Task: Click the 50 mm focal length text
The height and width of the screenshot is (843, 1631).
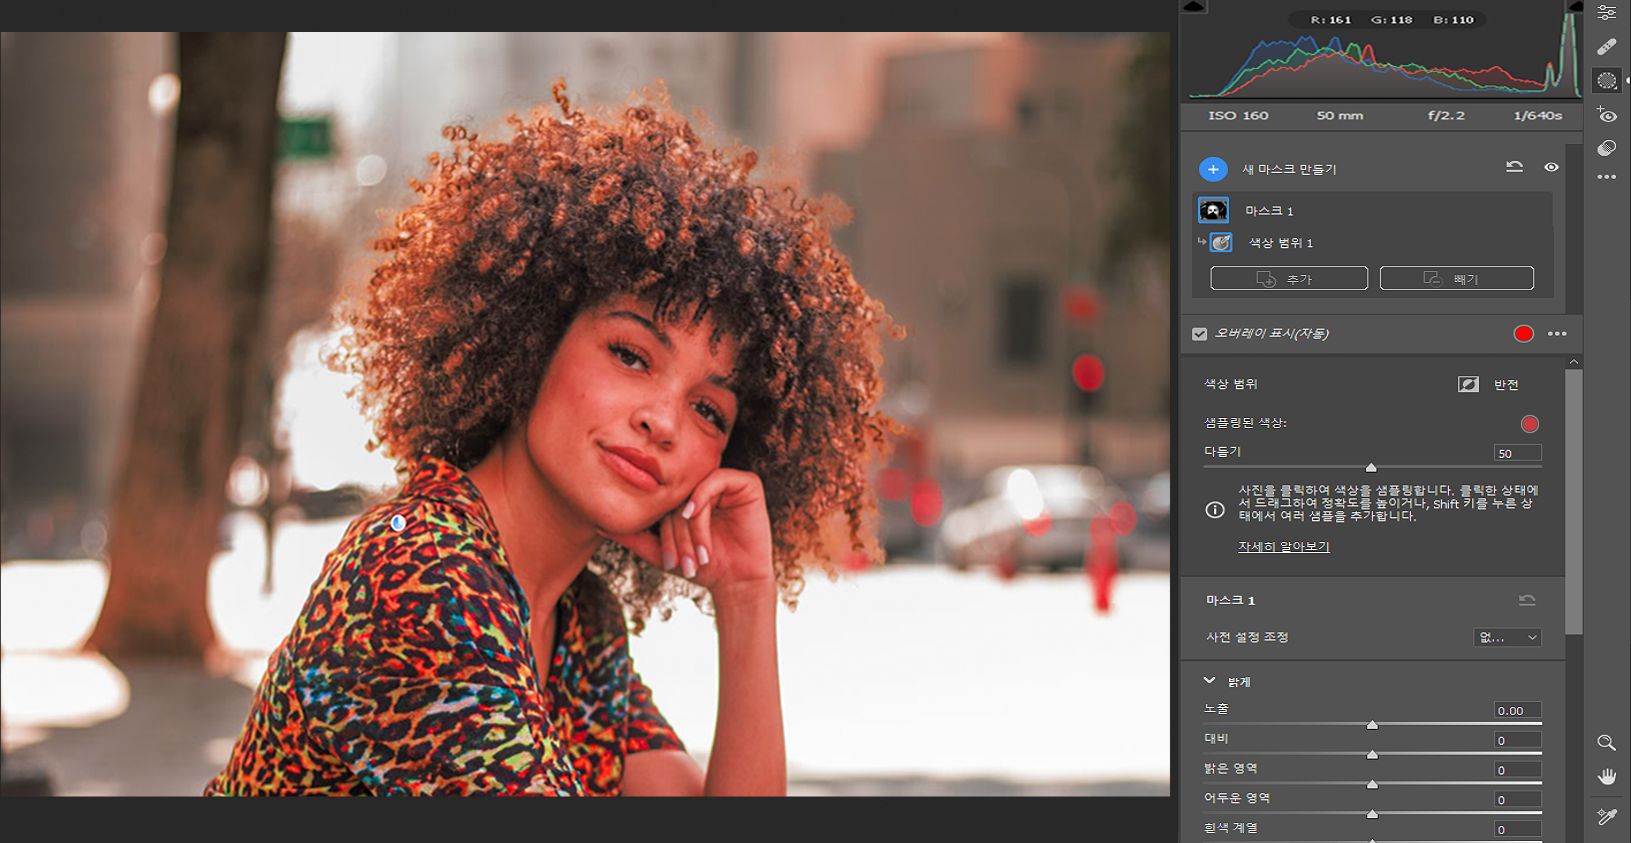Action: 1340,116
